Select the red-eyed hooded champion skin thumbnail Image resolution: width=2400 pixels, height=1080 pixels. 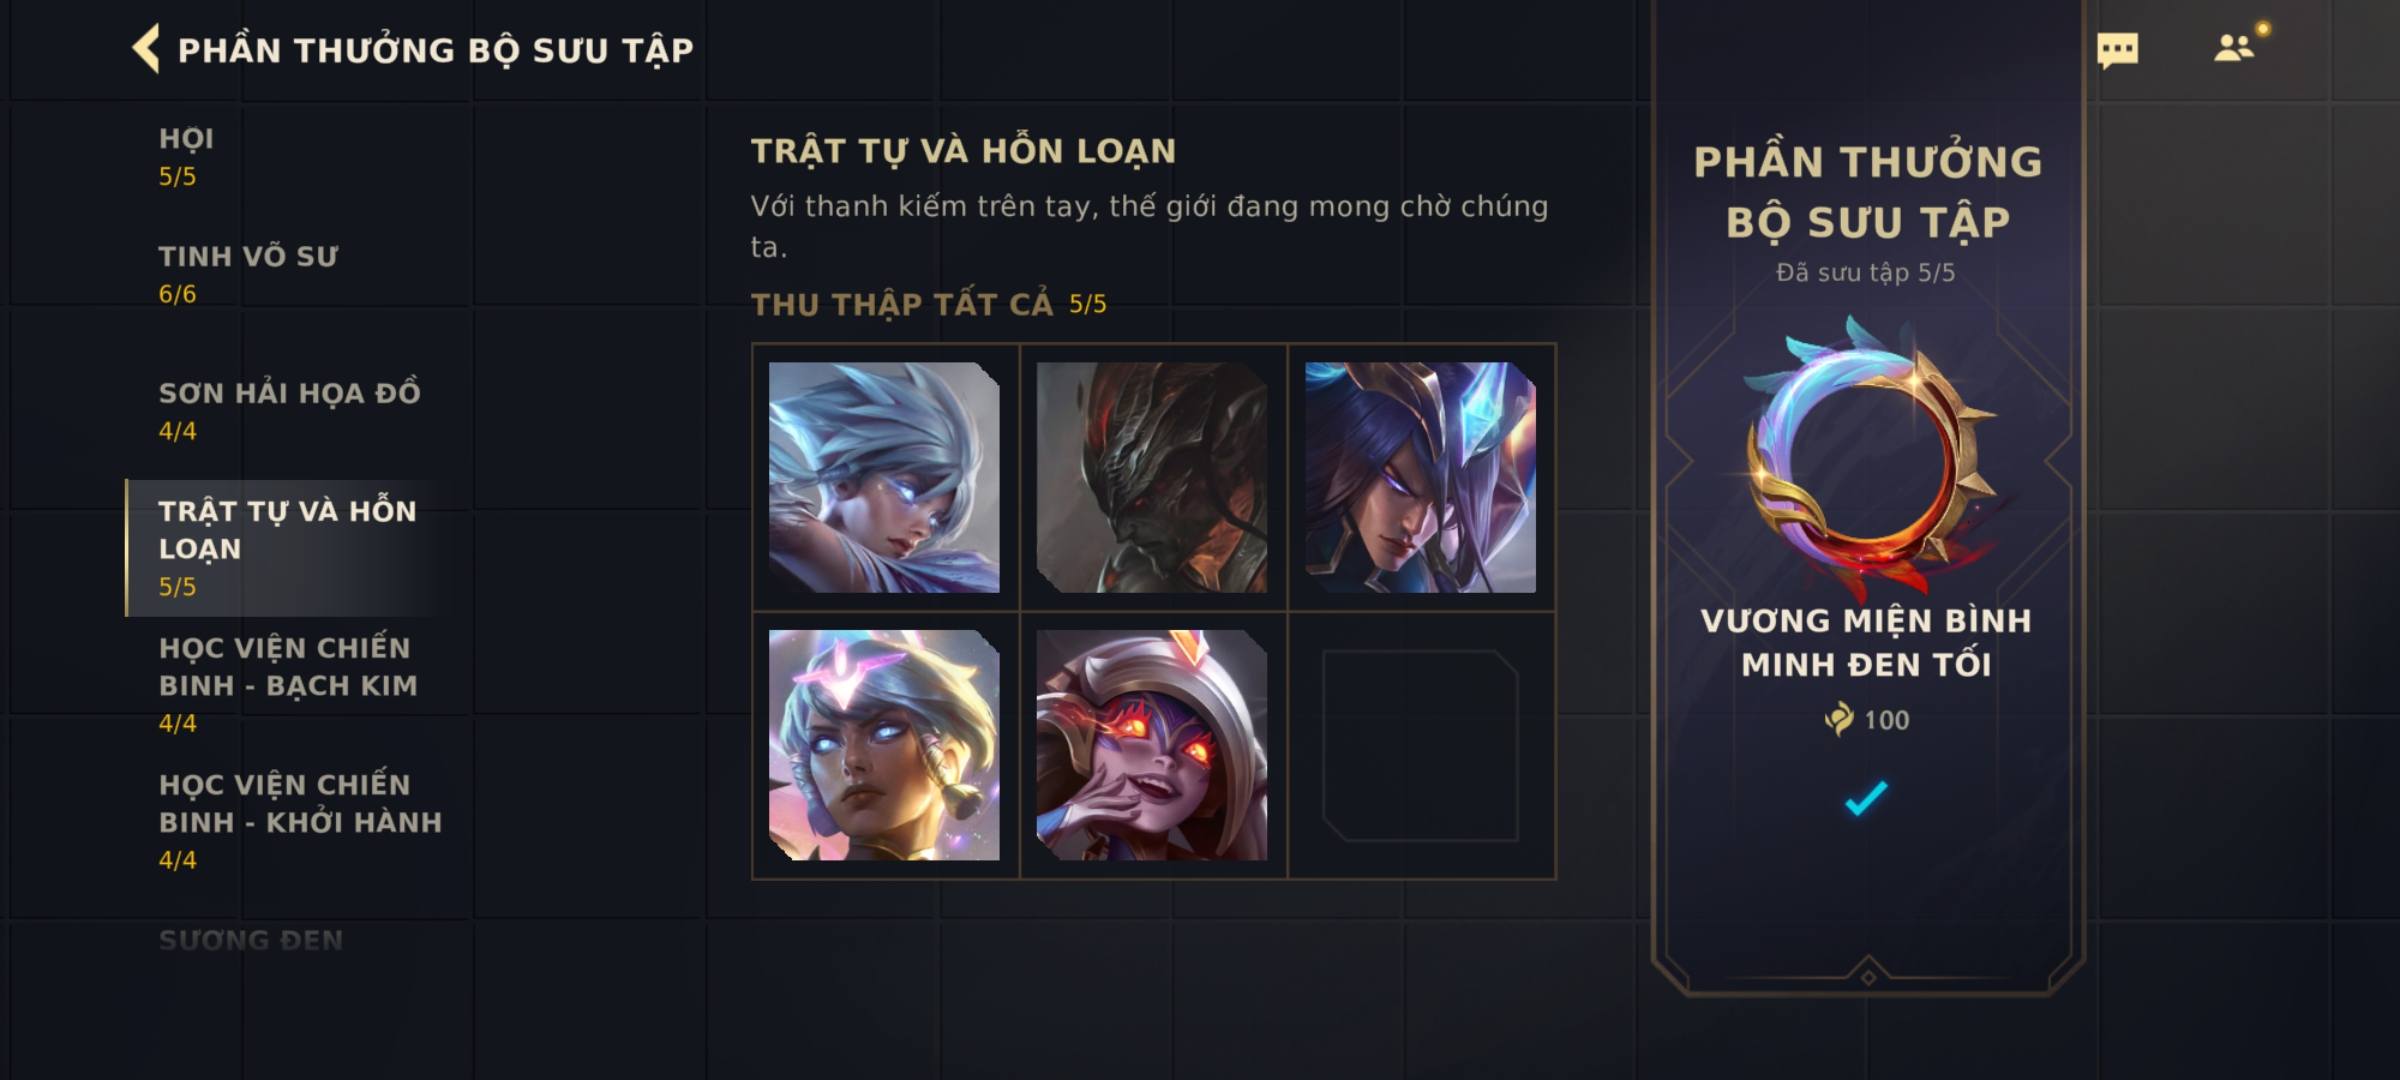[x=1152, y=745]
